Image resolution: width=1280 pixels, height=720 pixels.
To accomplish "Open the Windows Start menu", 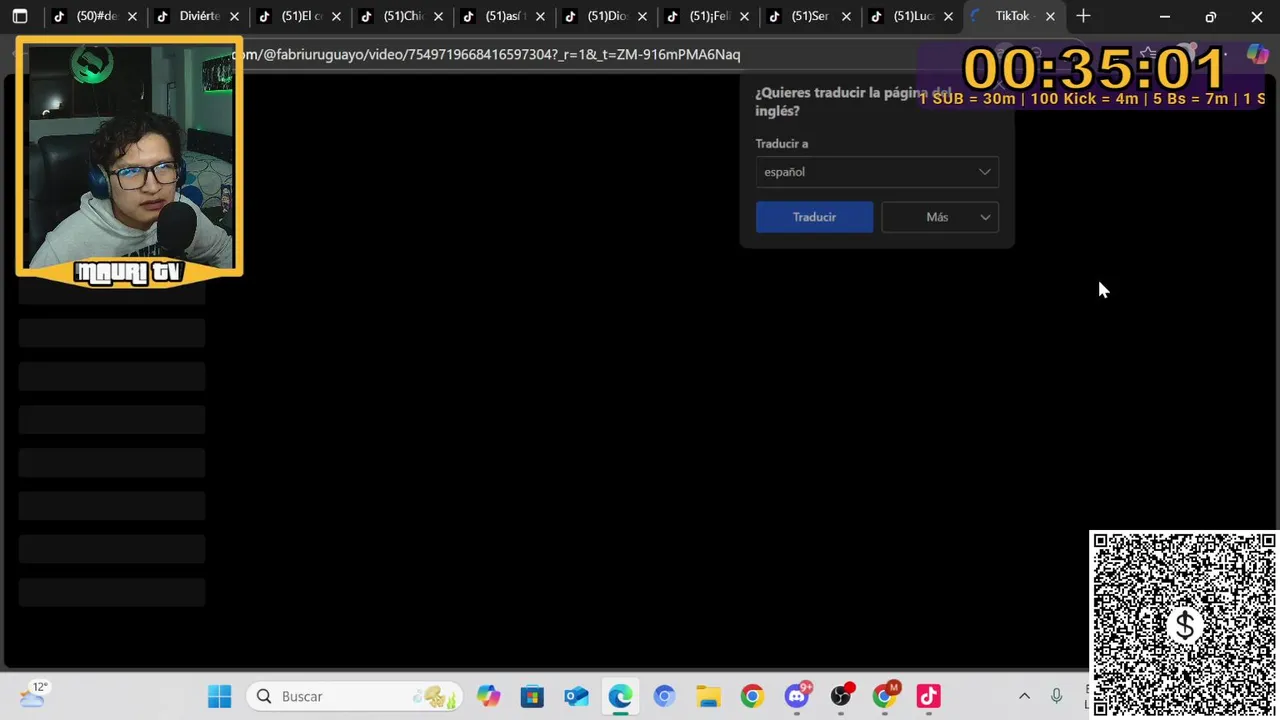I will click(x=219, y=696).
